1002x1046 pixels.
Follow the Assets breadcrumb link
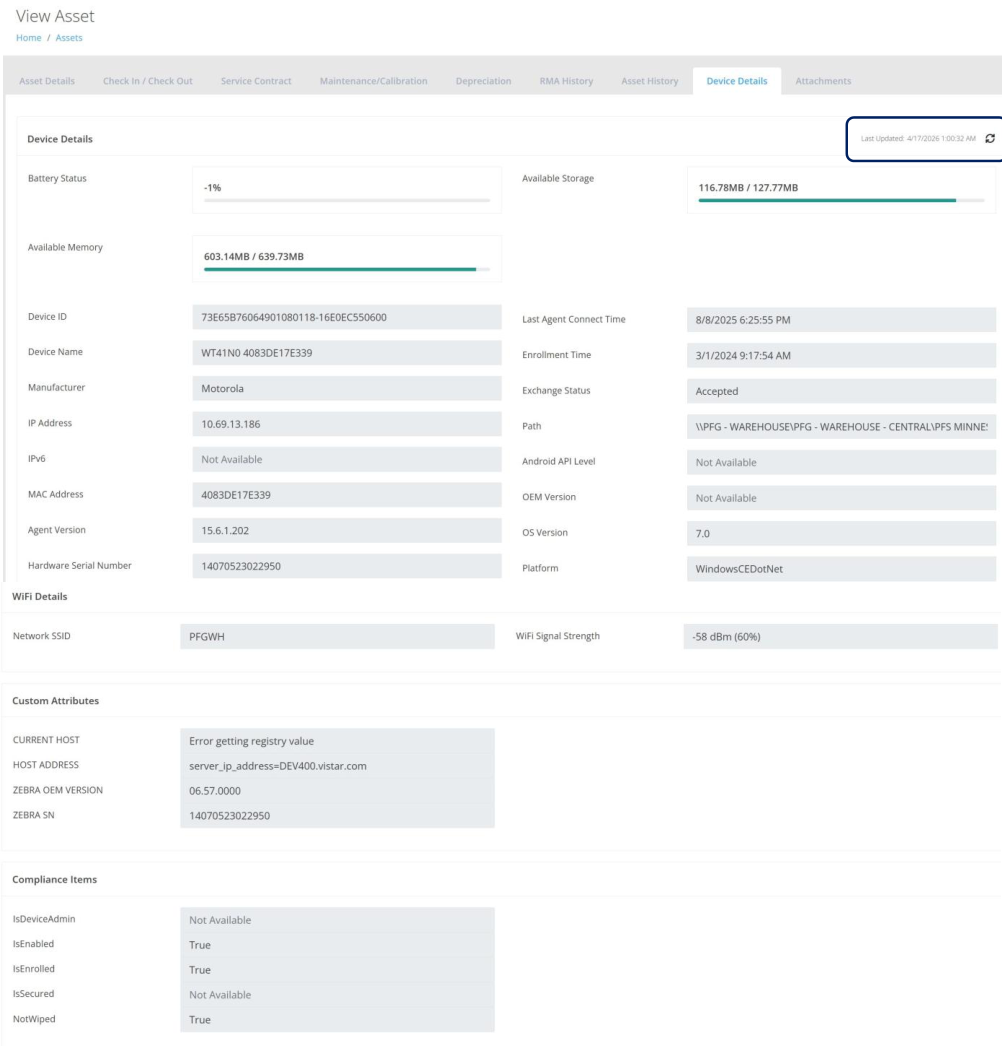[69, 38]
